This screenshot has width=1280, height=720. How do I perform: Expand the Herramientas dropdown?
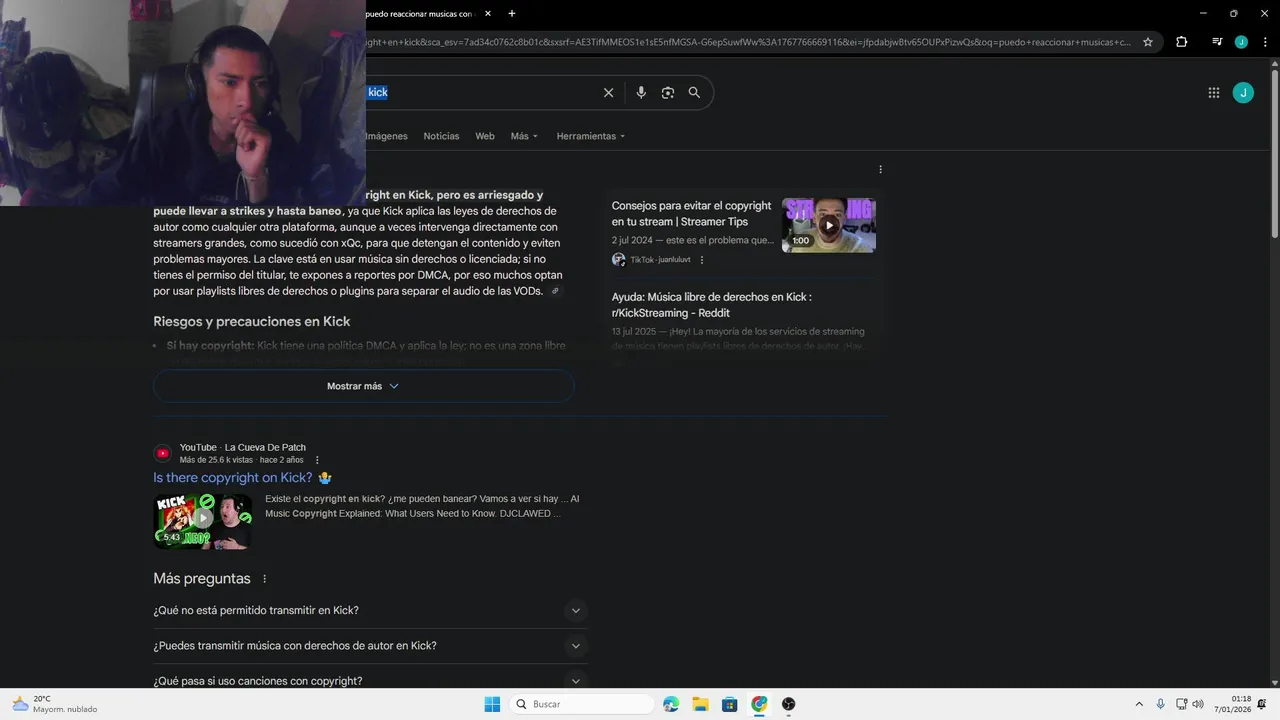(591, 136)
